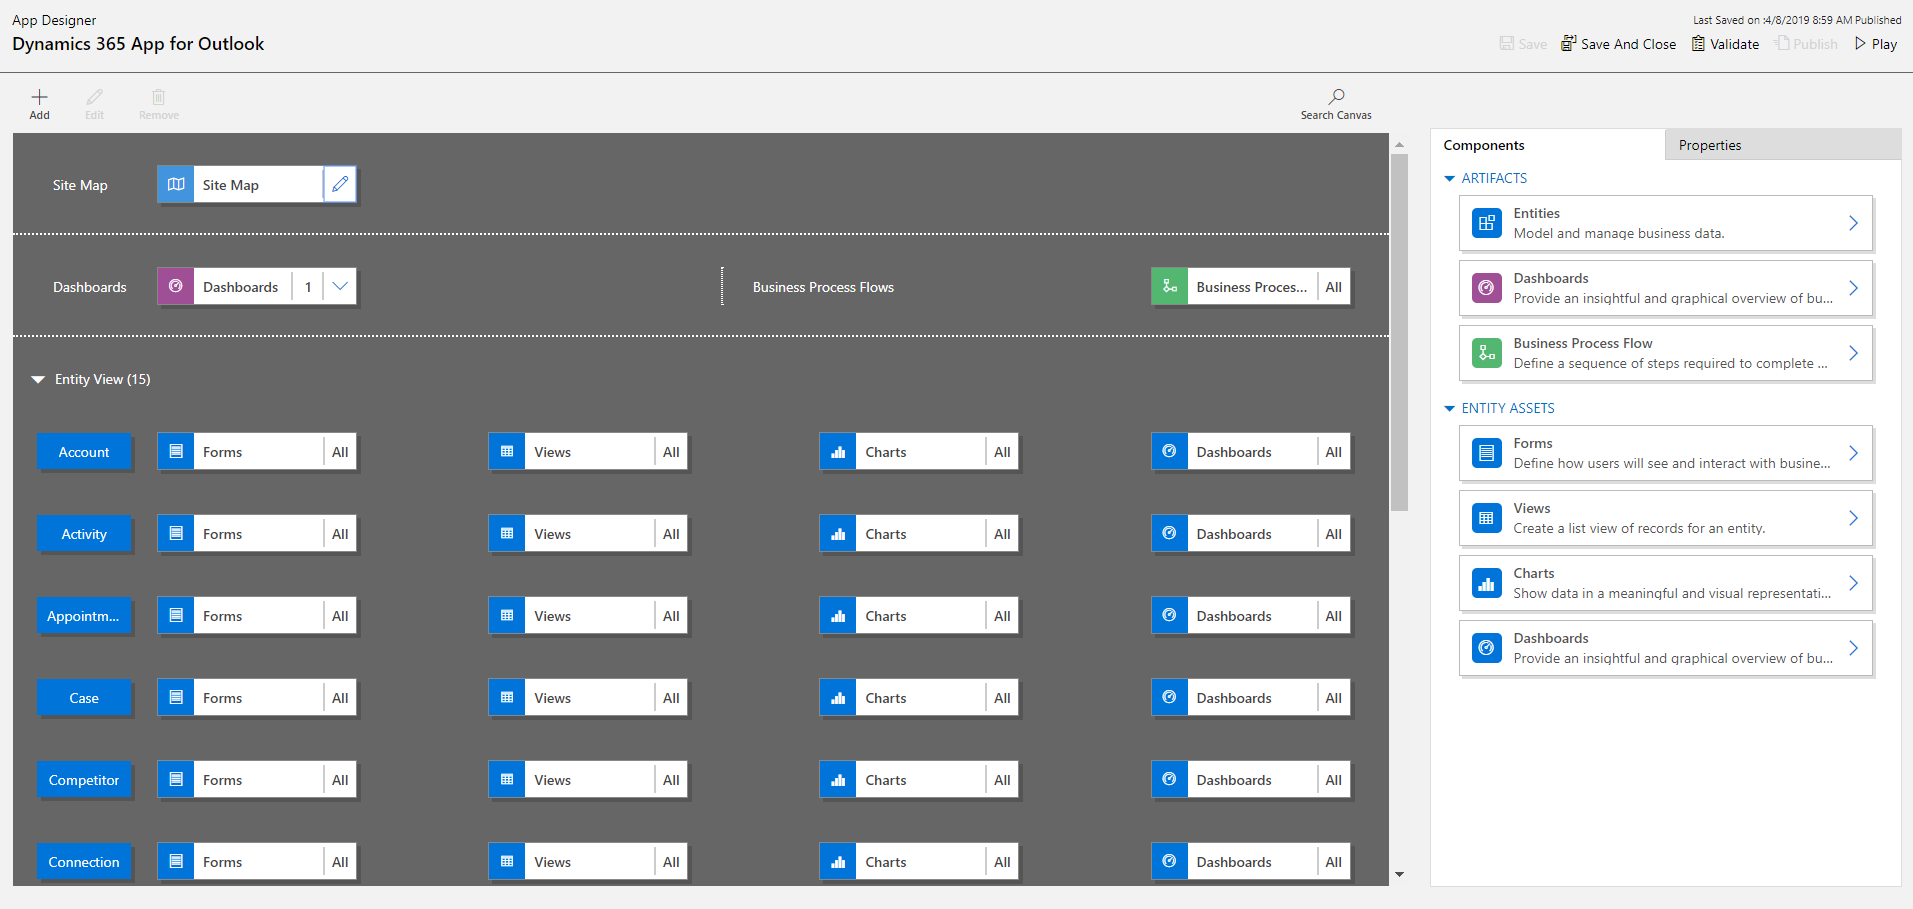
Task: Open Forms tile for Activity entity
Action: click(240, 534)
